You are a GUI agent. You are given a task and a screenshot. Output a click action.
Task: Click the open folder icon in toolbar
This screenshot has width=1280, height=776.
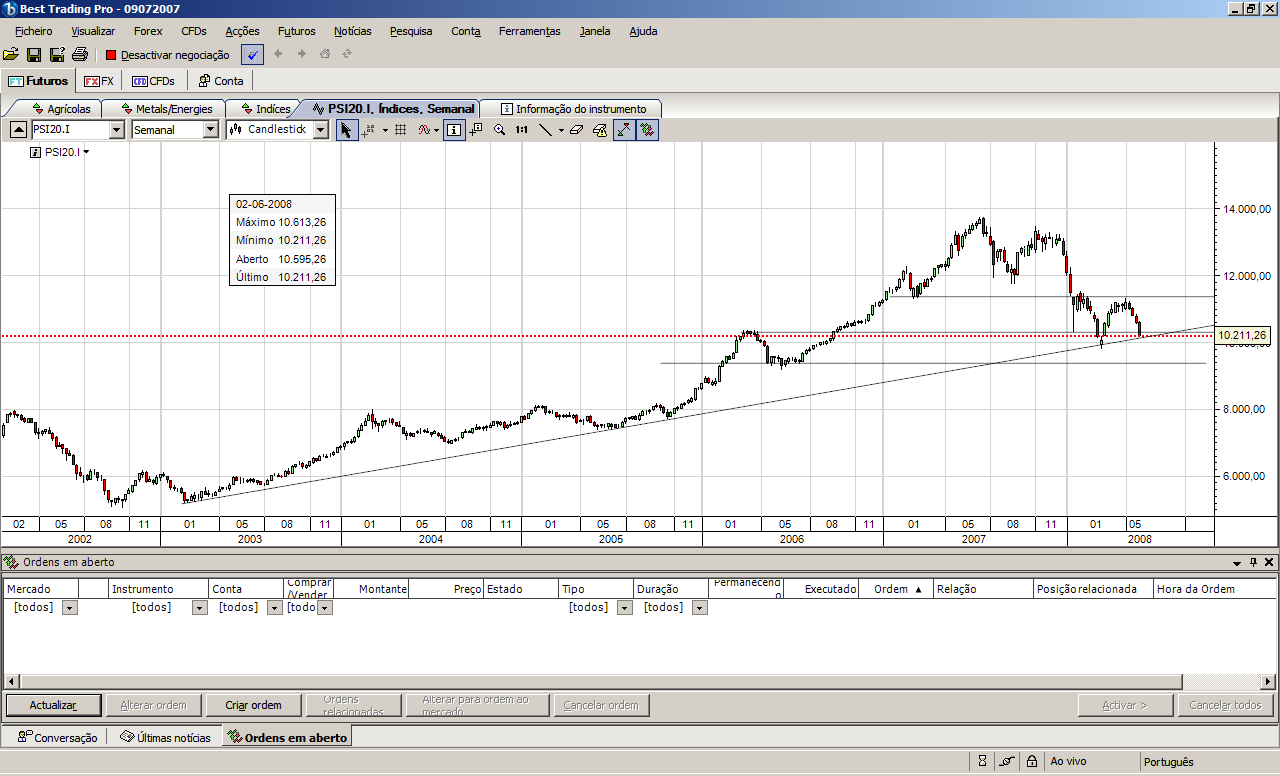point(11,54)
